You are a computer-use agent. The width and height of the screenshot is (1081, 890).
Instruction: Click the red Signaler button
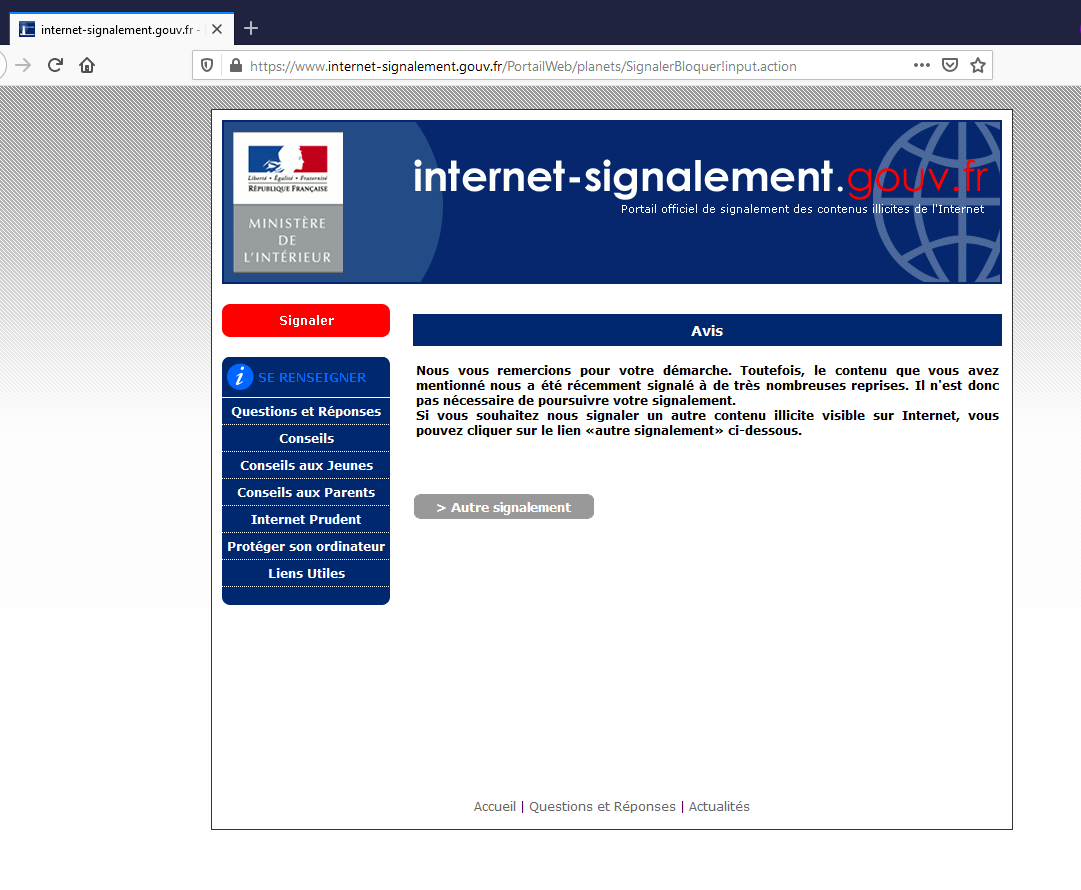306,321
